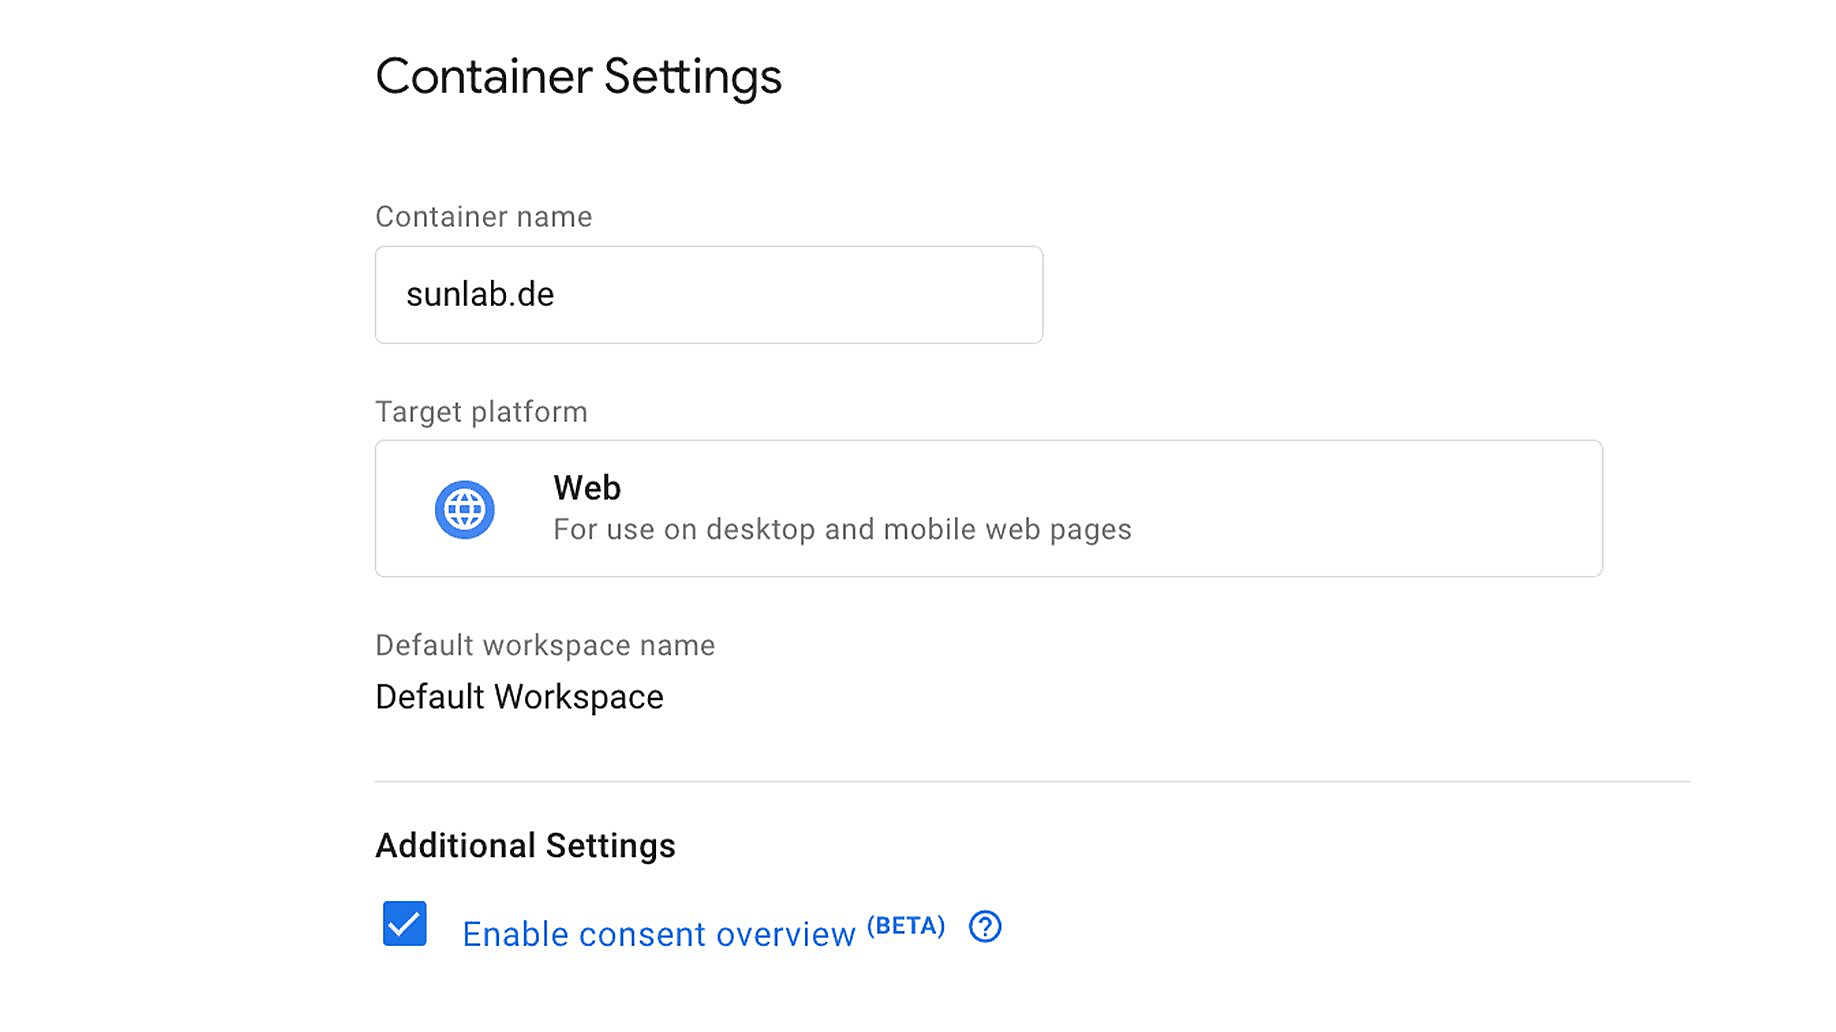Click the desktop and mobile web pages description
The height and width of the screenshot is (1032, 1836).
[x=842, y=529]
